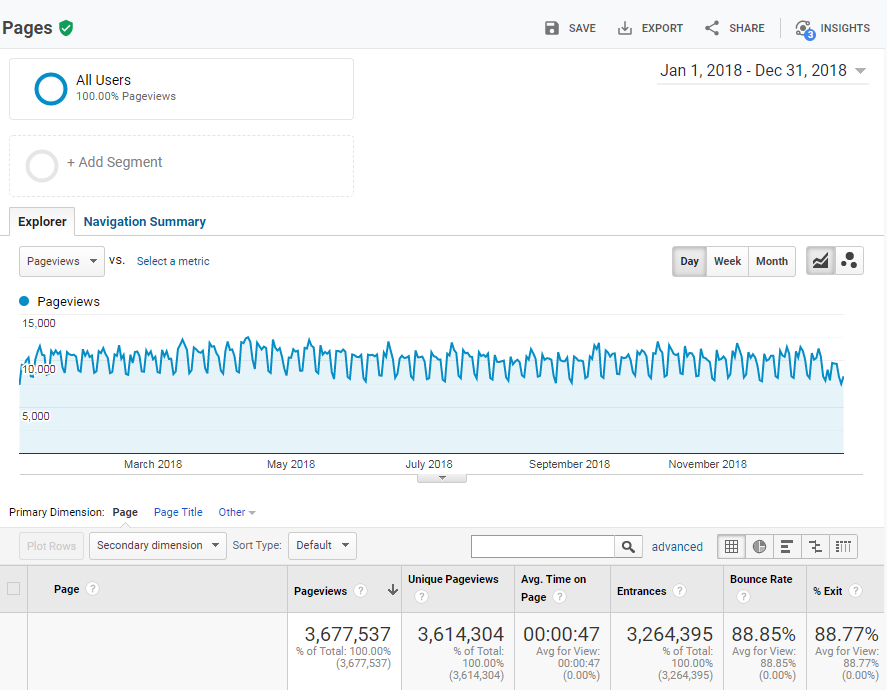887x690 pixels.
Task: Click the All Users segment circle
Action: pyautogui.click(x=51, y=89)
